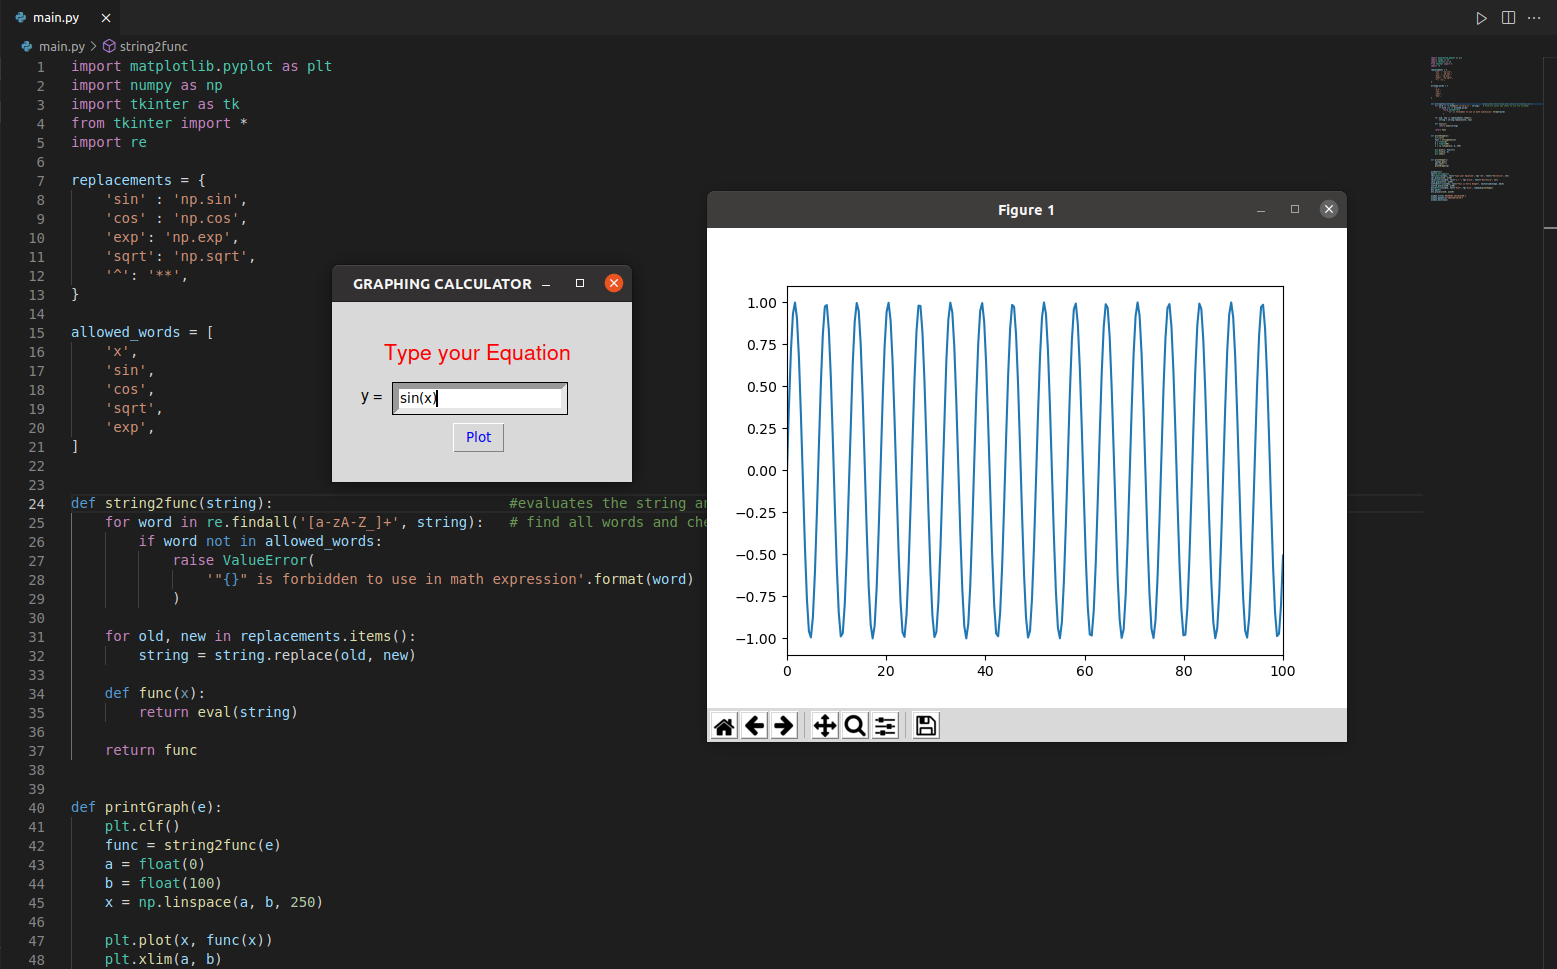Click the Back arrow on plot toolbar

click(x=754, y=725)
